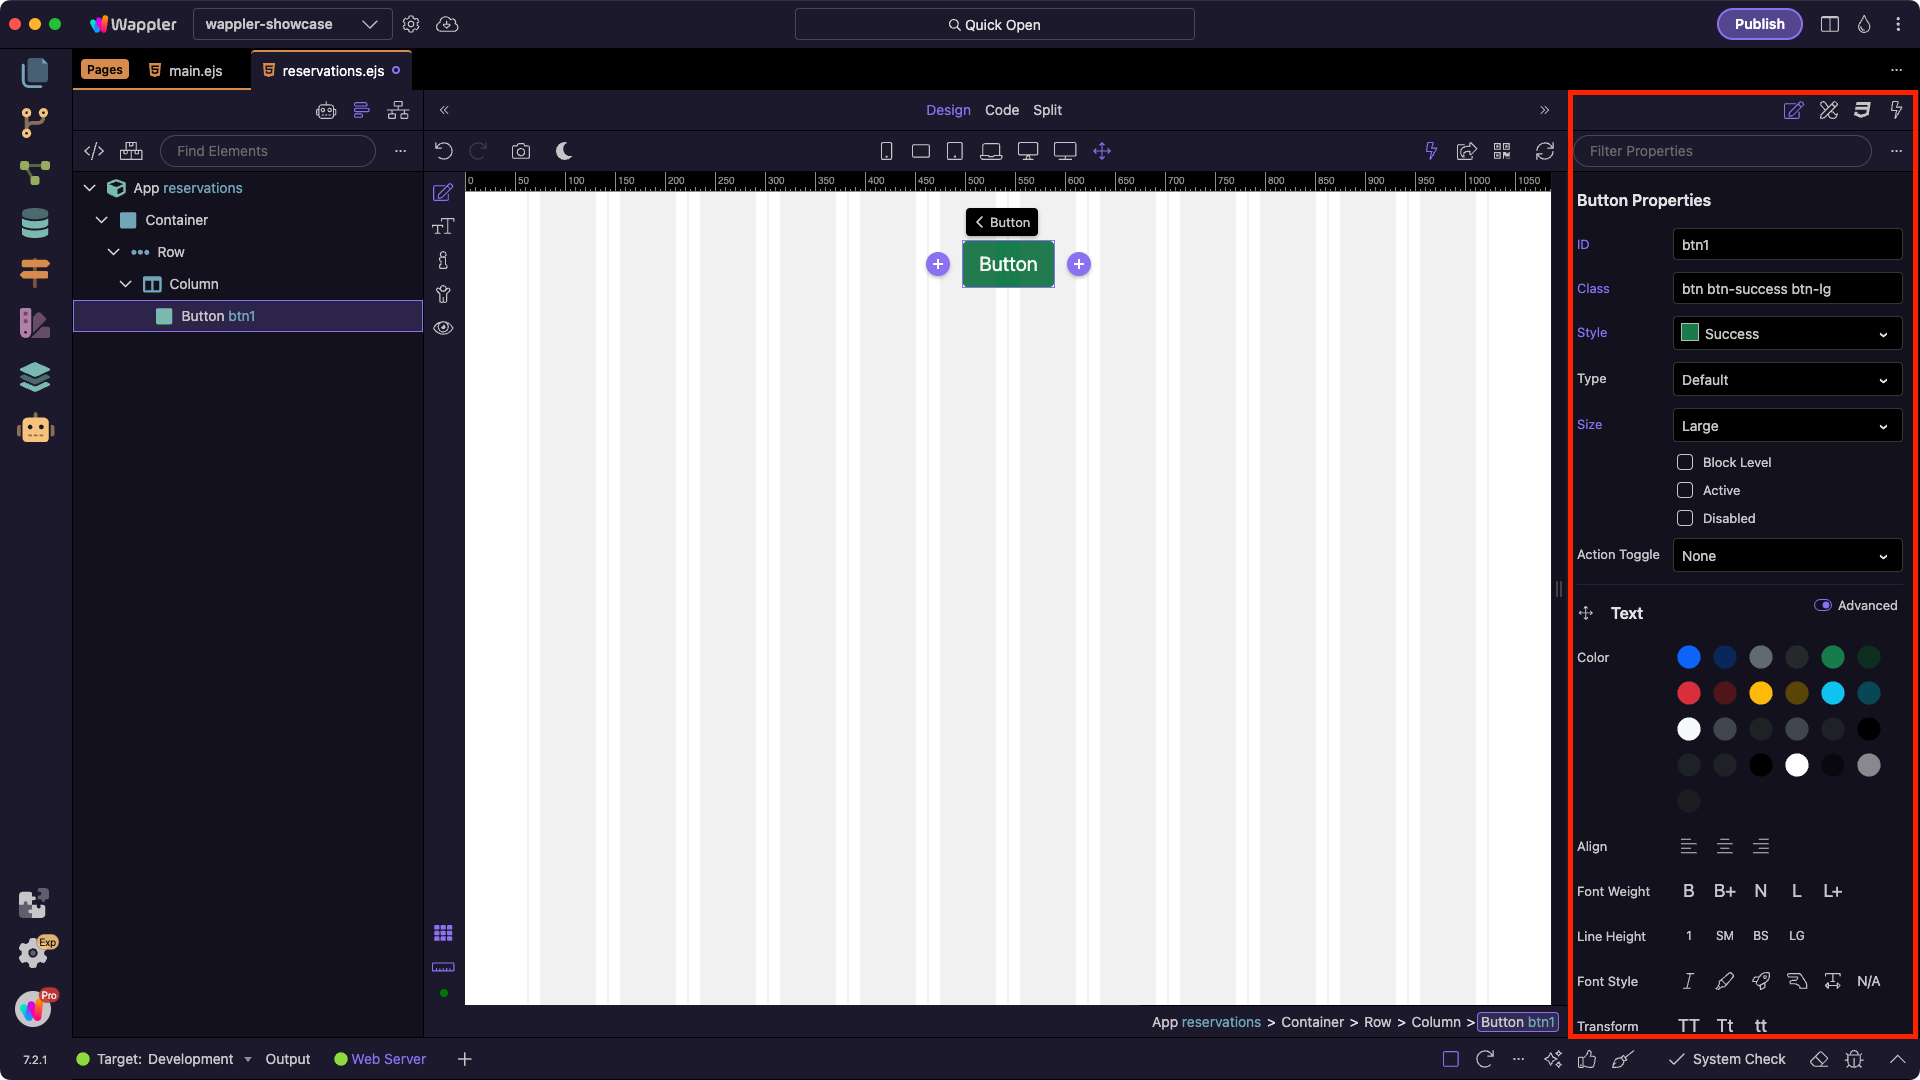
Task: Take a screenshot with the camera icon
Action: 521,151
